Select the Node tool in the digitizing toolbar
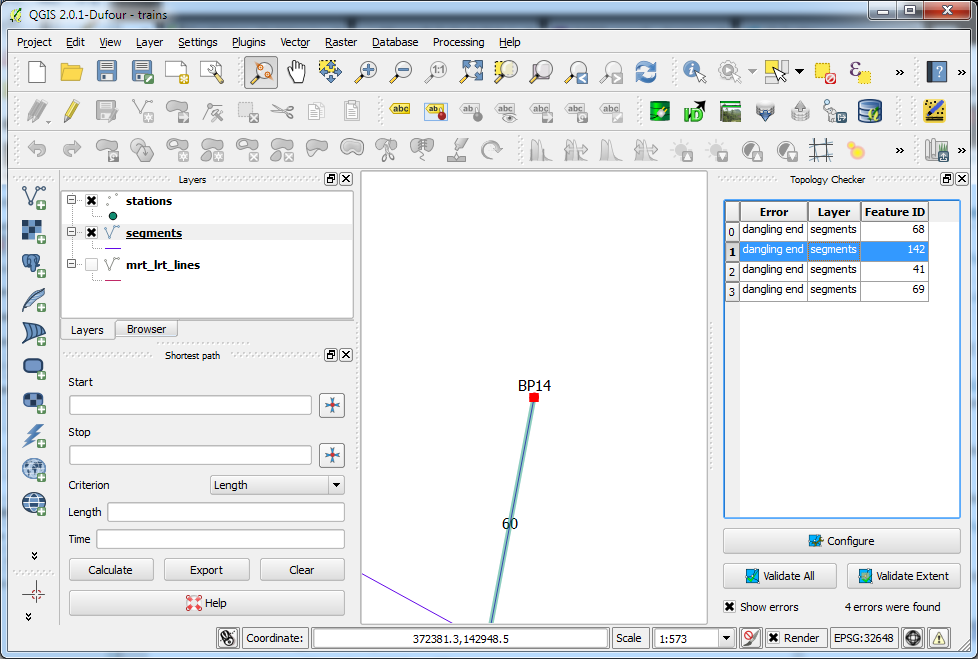The height and width of the screenshot is (659, 978). point(213,112)
